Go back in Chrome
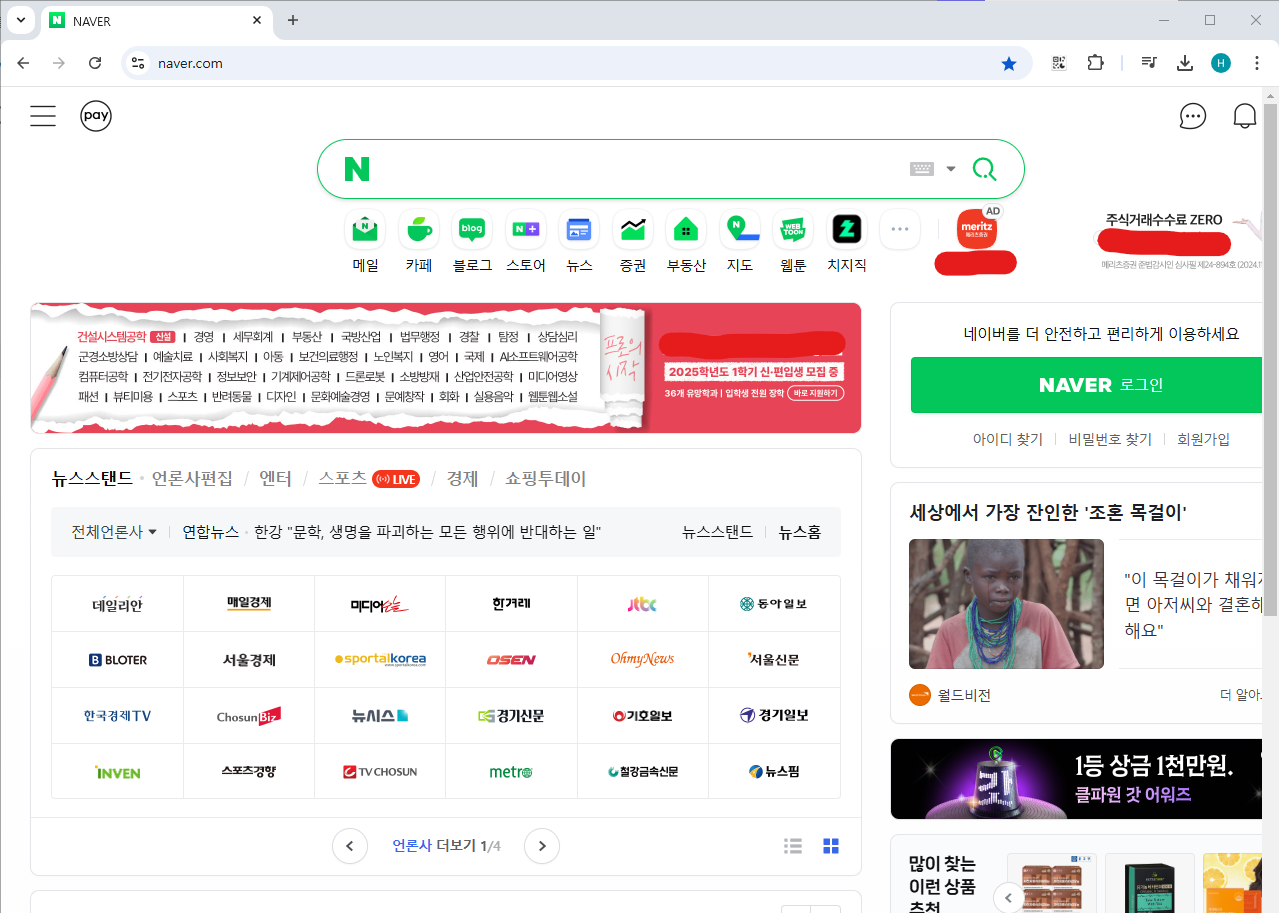Image resolution: width=1279 pixels, height=913 pixels. point(23,63)
